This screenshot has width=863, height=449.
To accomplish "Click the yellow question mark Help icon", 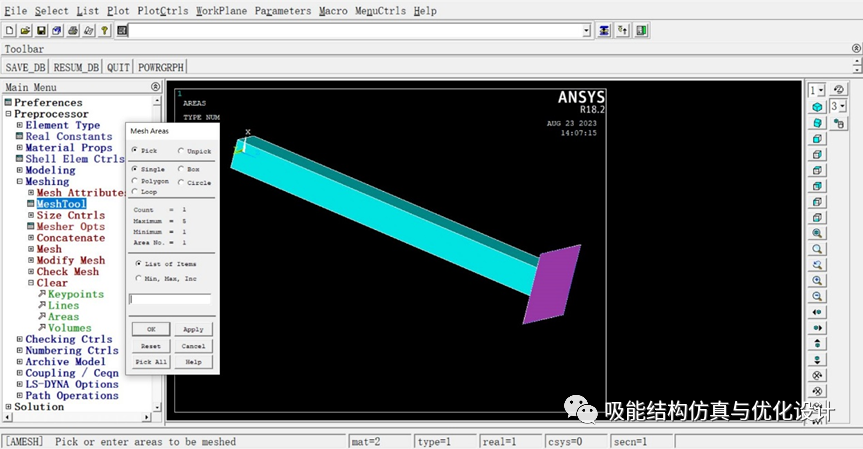I will (105, 31).
